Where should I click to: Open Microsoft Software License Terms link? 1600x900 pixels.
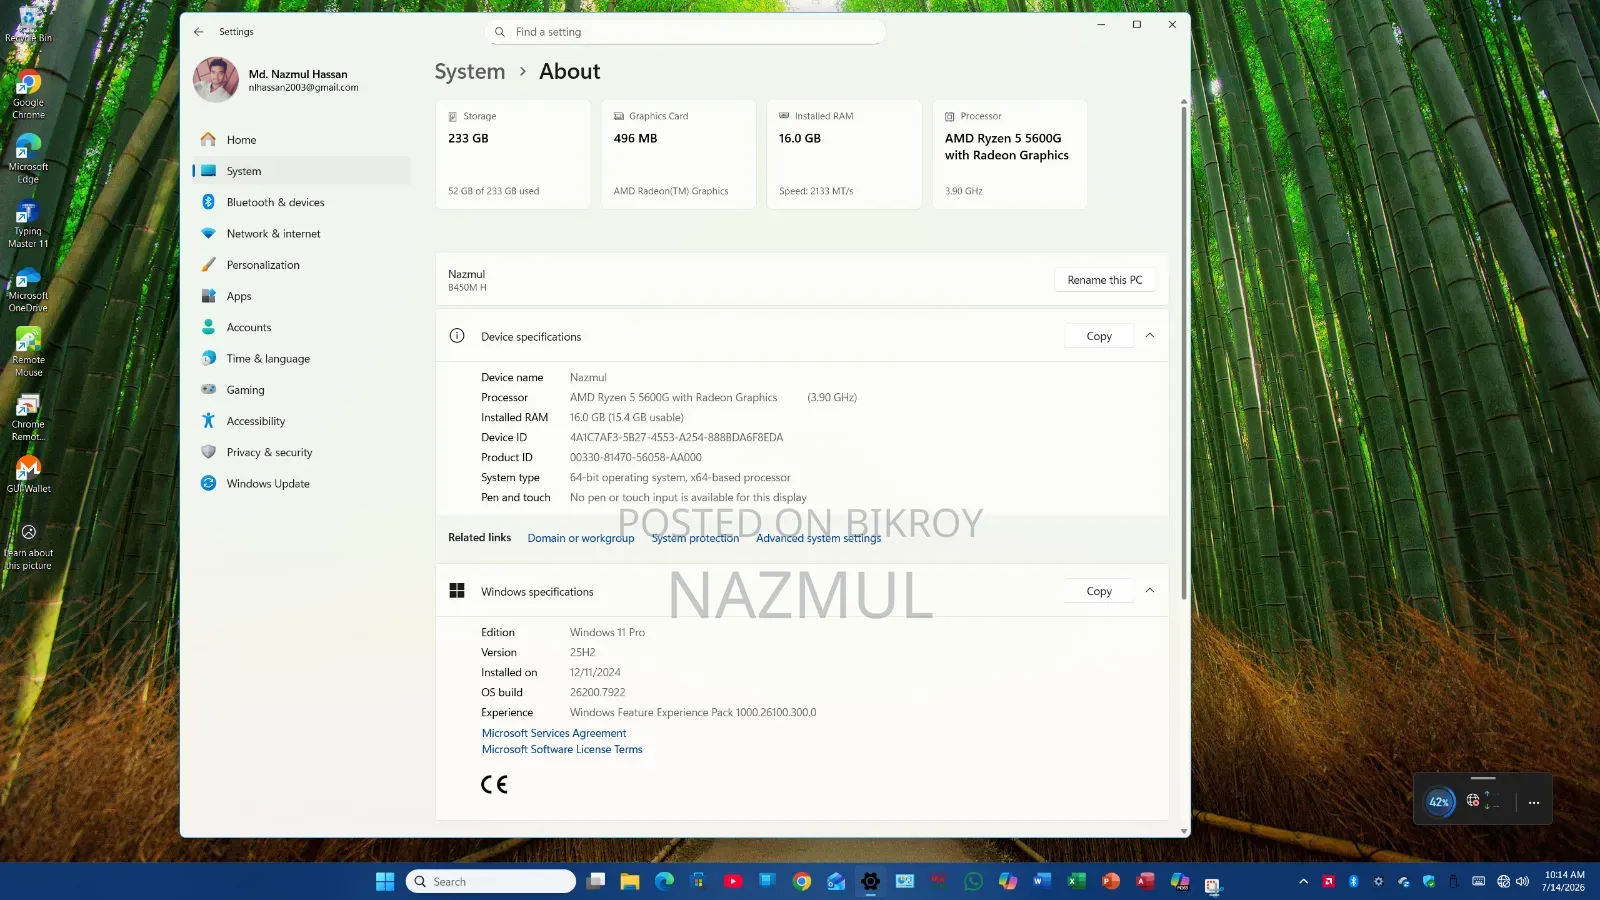pos(562,749)
